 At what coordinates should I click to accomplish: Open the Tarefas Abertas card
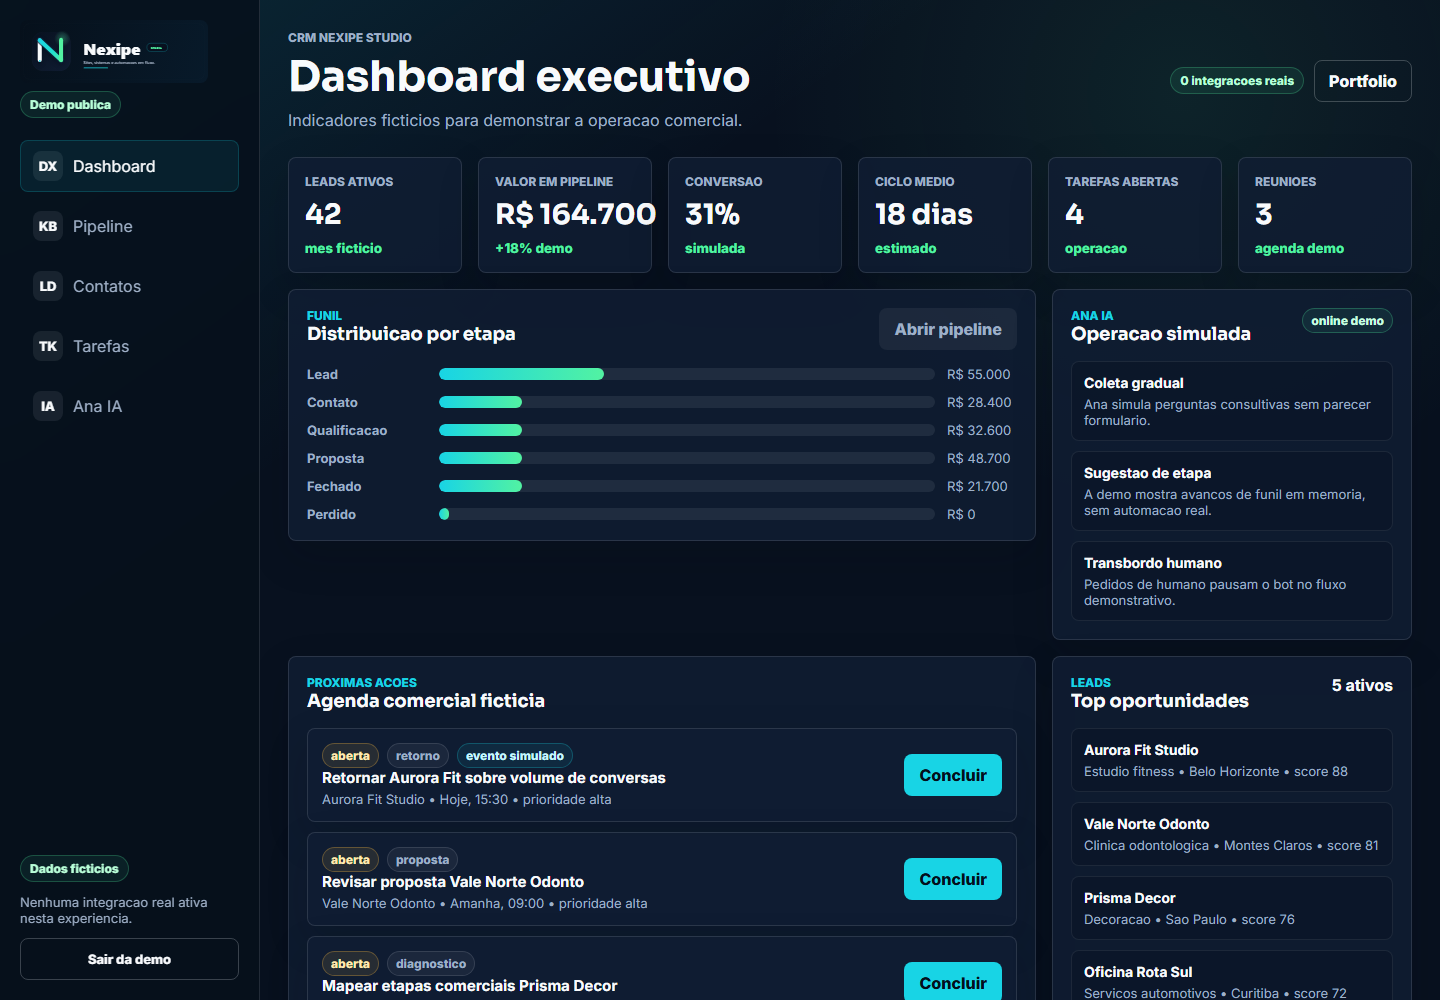click(x=1135, y=215)
